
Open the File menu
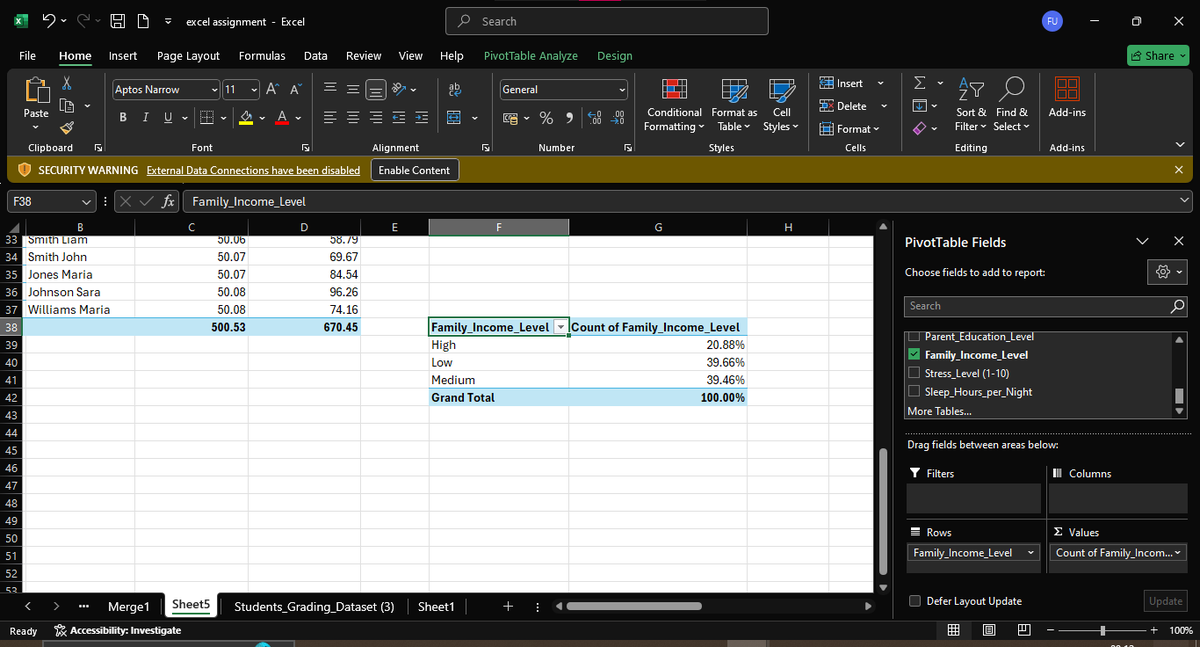(x=27, y=56)
